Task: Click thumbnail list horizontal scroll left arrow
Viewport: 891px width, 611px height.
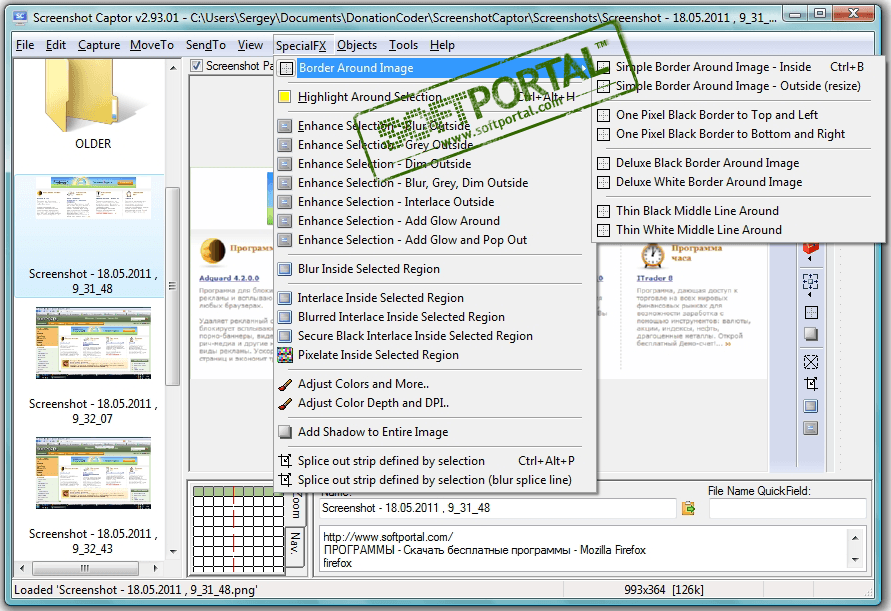Action: click(x=22, y=568)
